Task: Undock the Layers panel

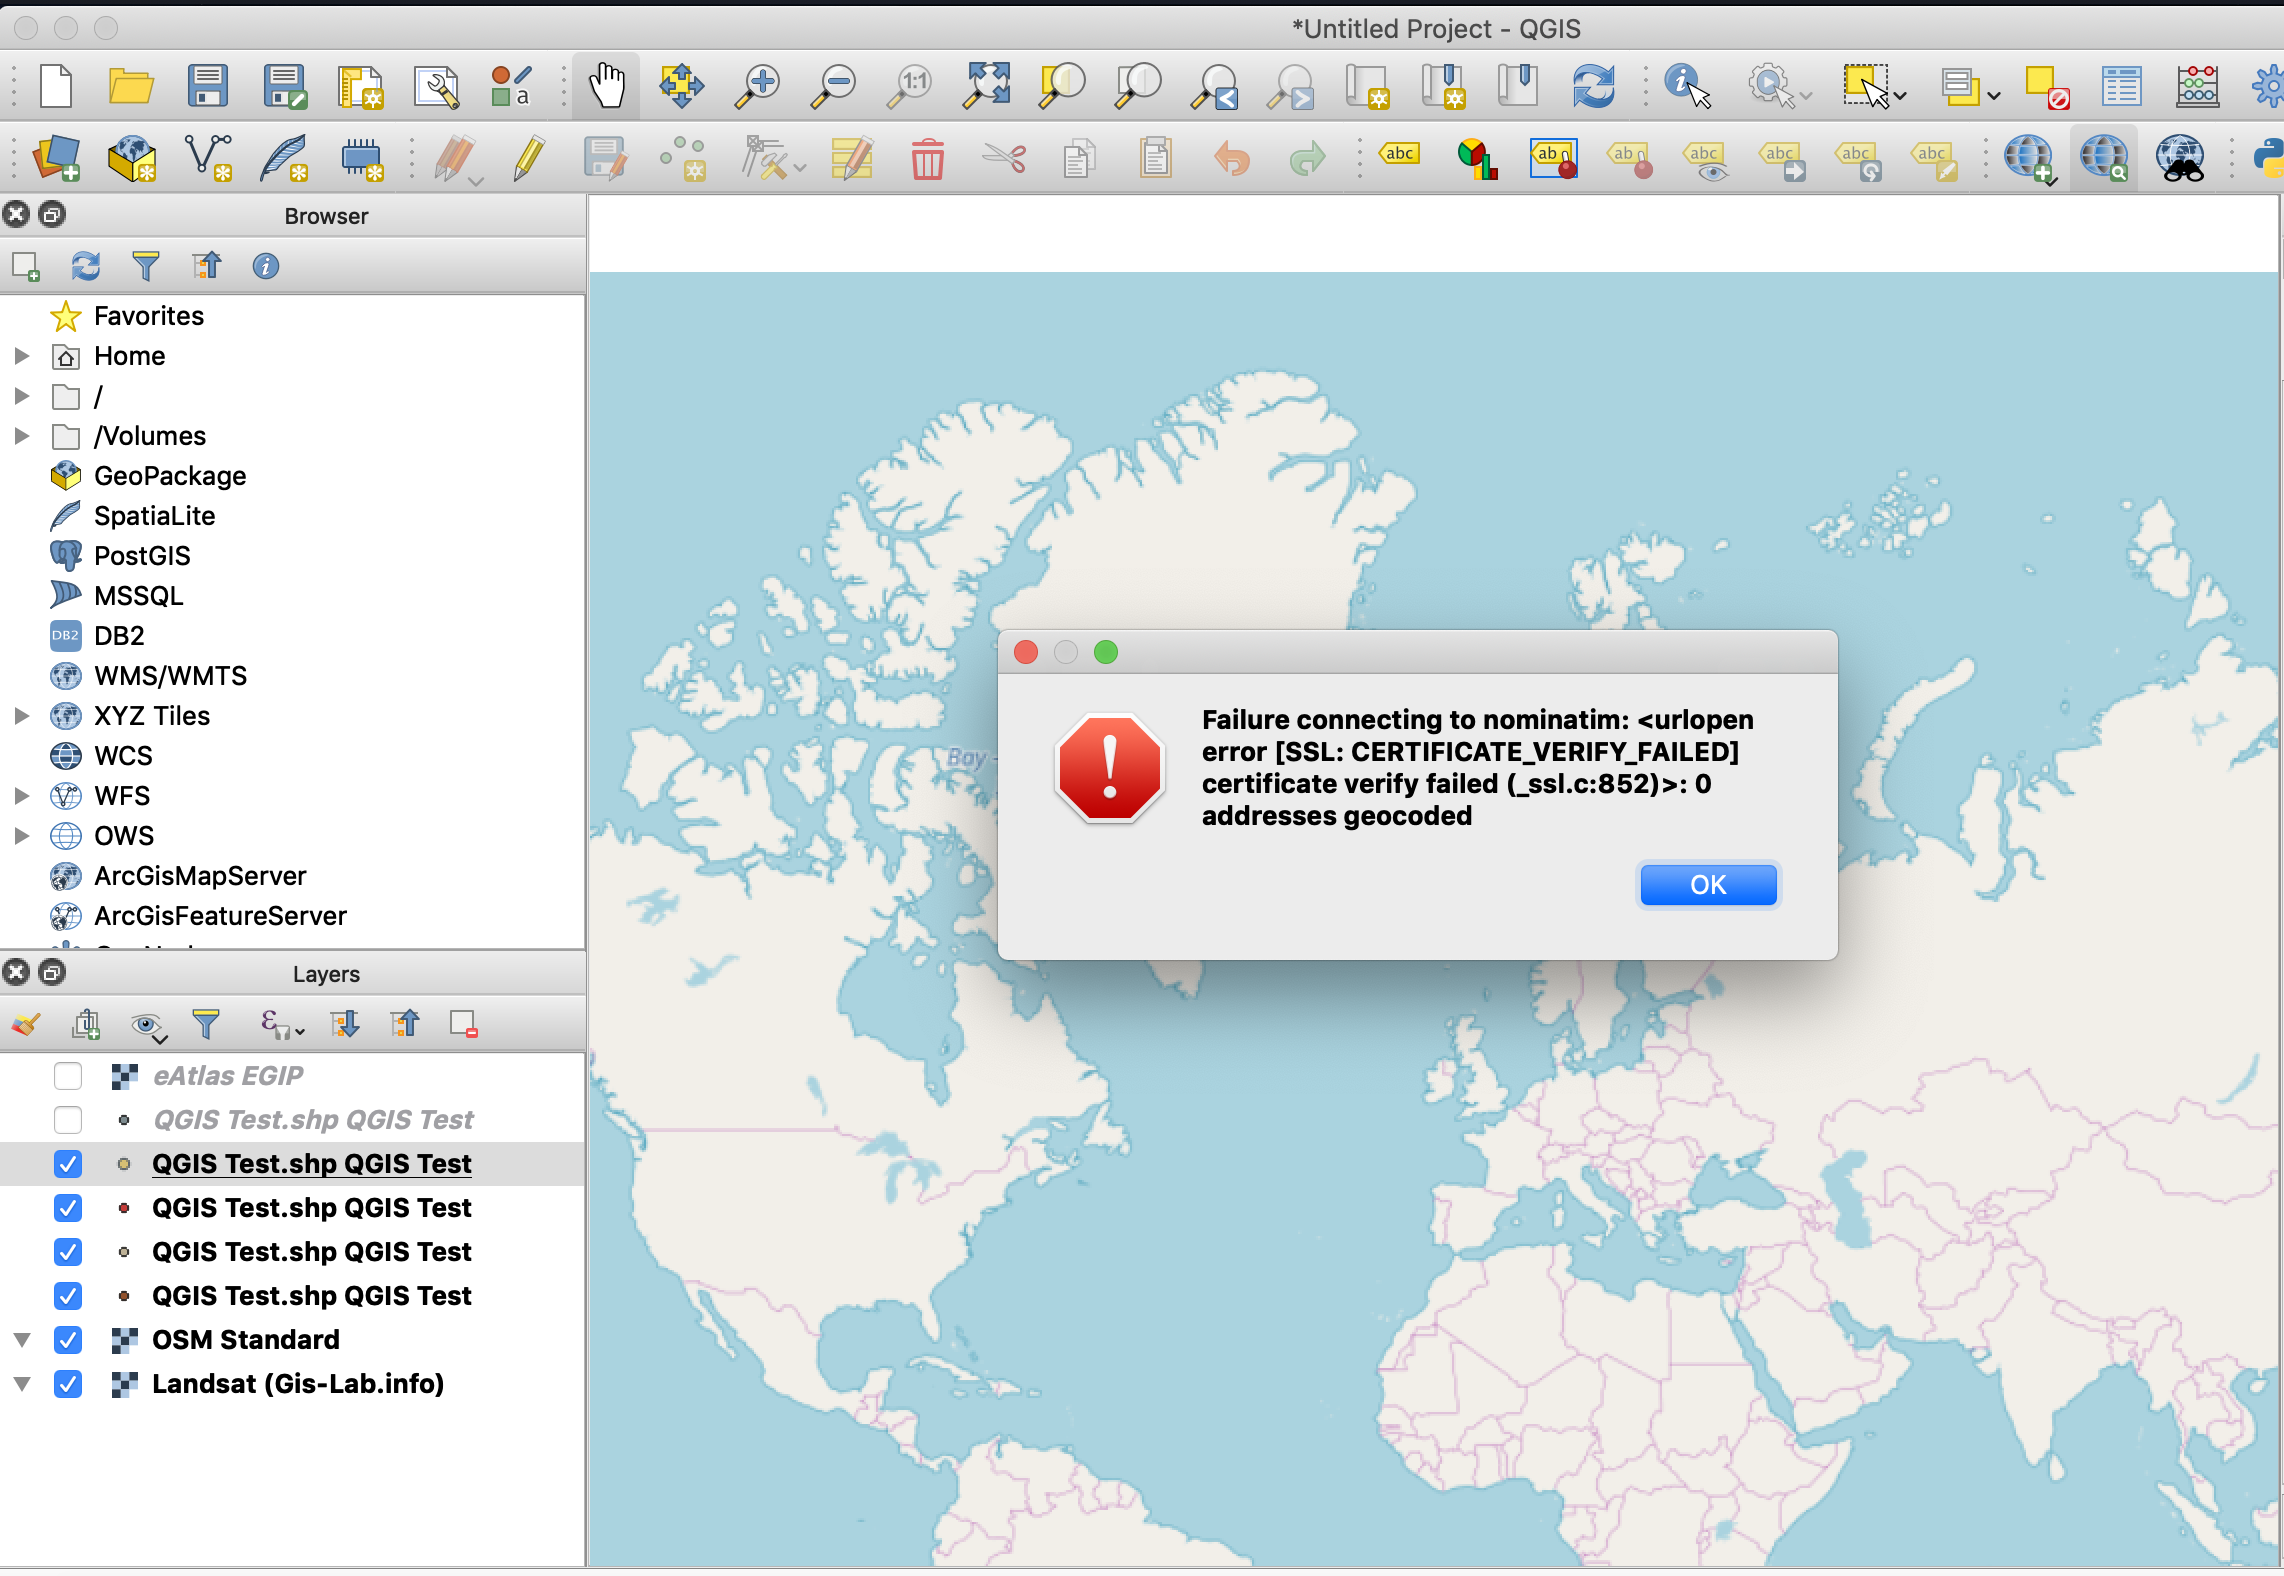Action: coord(52,972)
